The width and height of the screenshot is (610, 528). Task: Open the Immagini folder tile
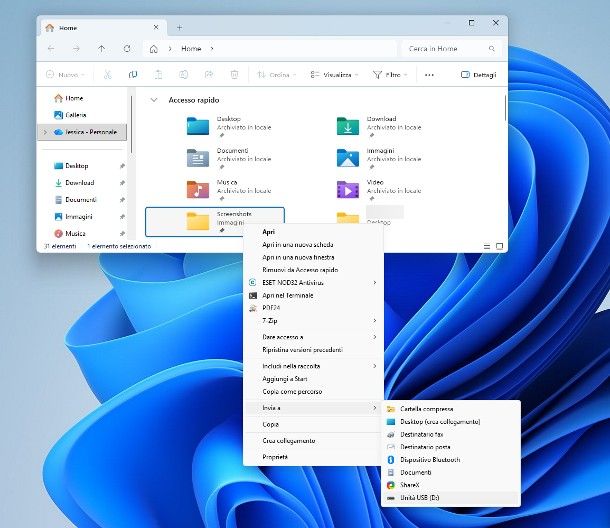point(379,158)
